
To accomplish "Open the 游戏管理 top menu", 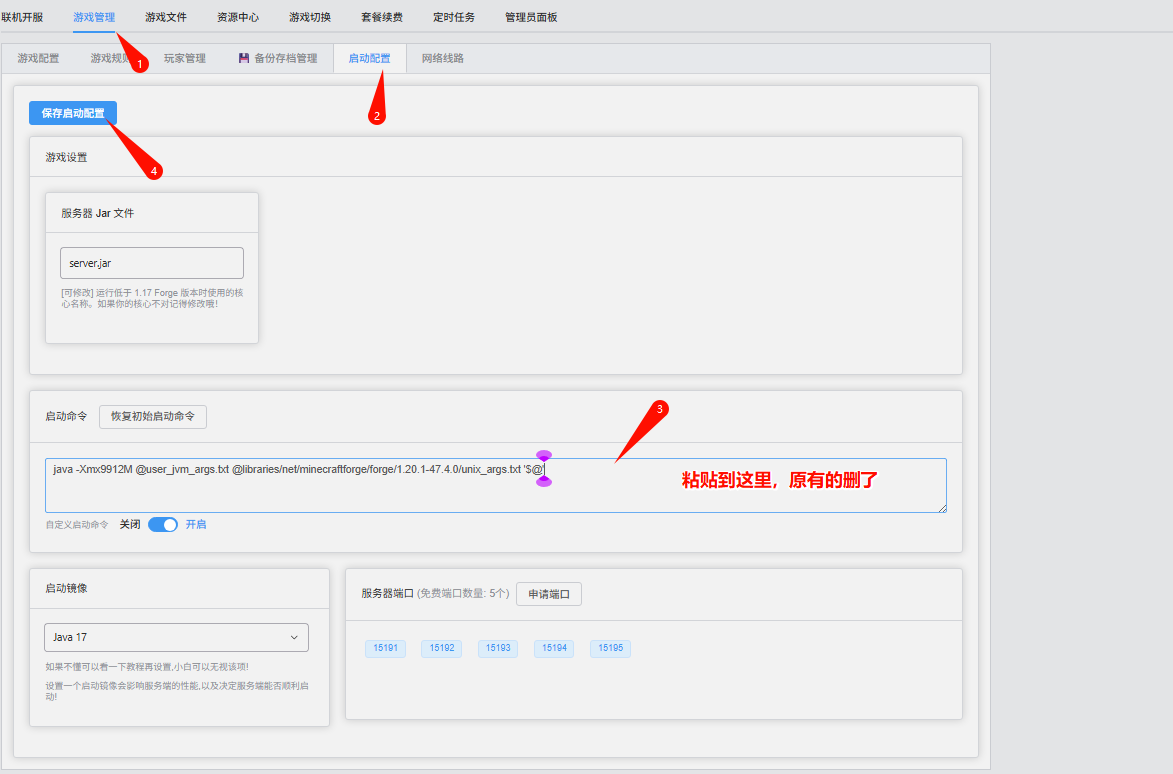I will [x=94, y=18].
